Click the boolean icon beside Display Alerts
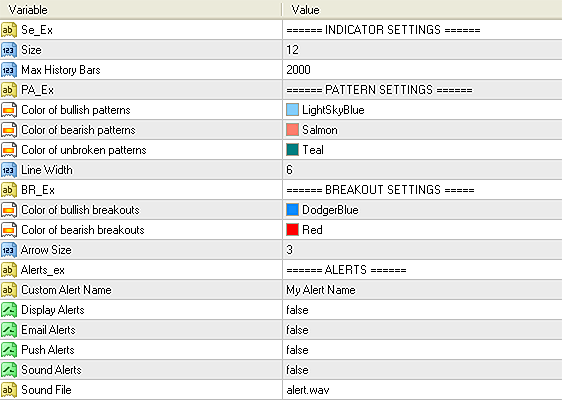Image resolution: width=562 pixels, height=404 pixels. pyautogui.click(x=9, y=310)
